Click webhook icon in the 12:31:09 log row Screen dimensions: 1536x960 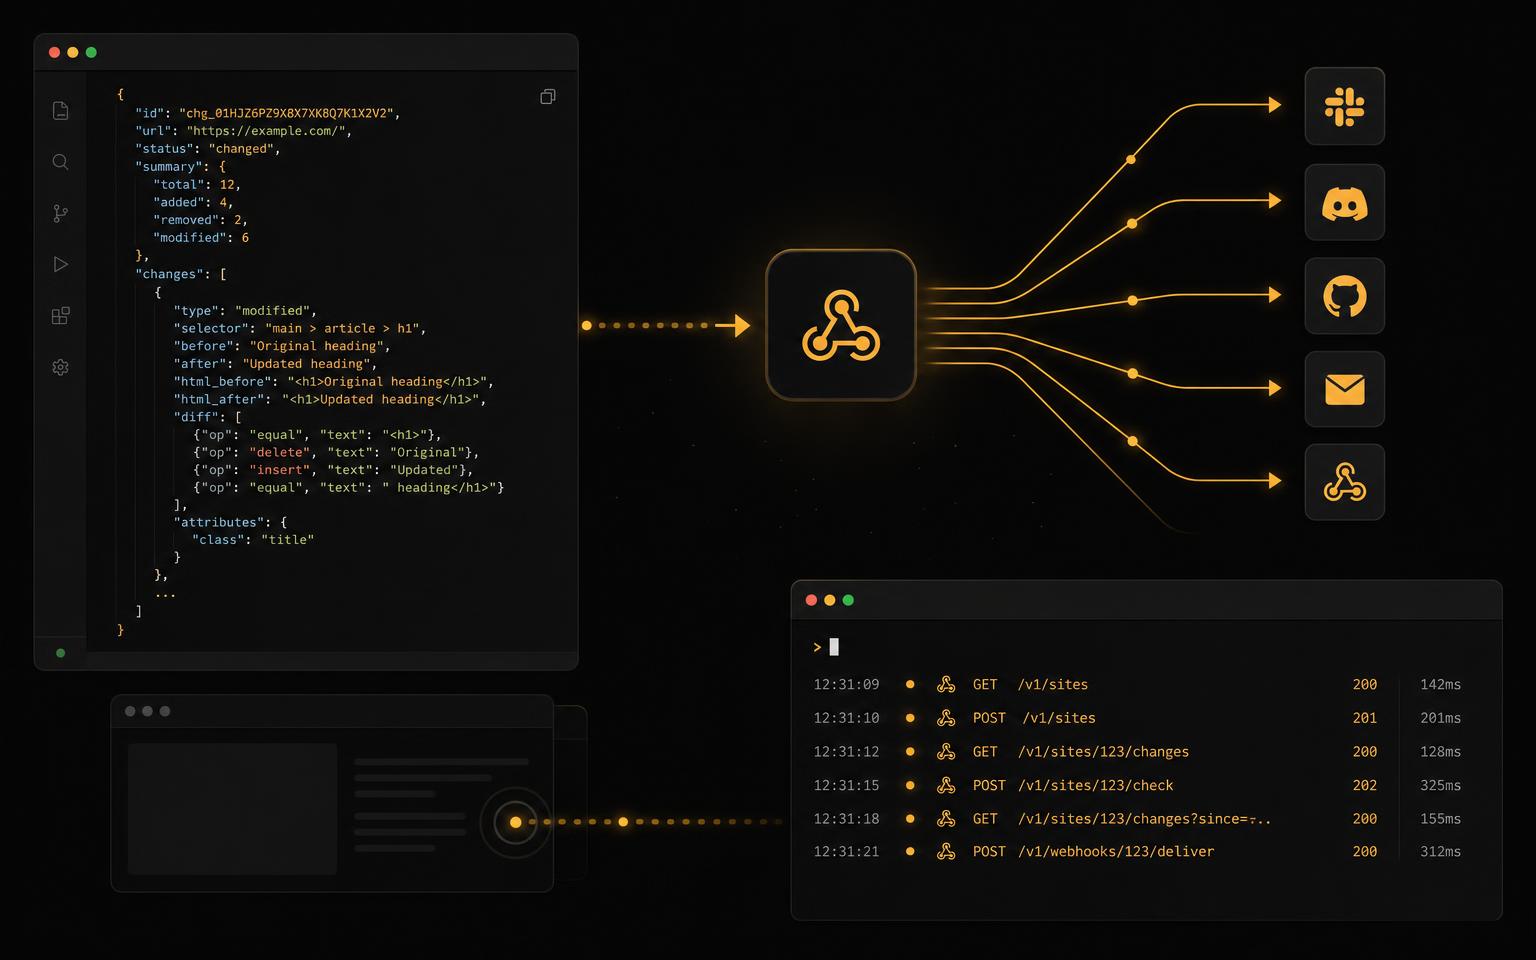pyautogui.click(x=946, y=684)
